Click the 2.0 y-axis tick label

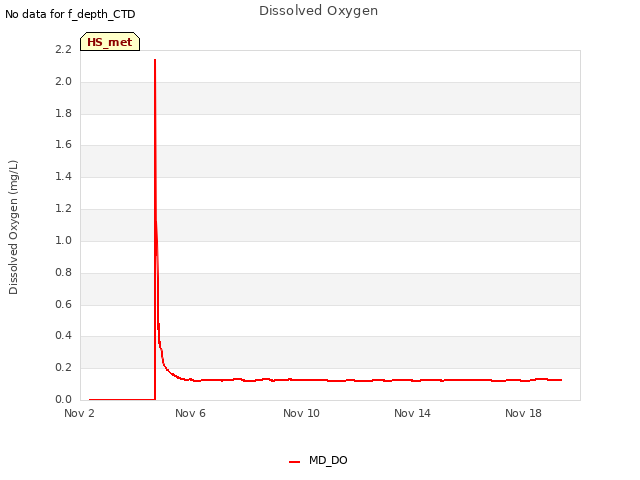(63, 81)
